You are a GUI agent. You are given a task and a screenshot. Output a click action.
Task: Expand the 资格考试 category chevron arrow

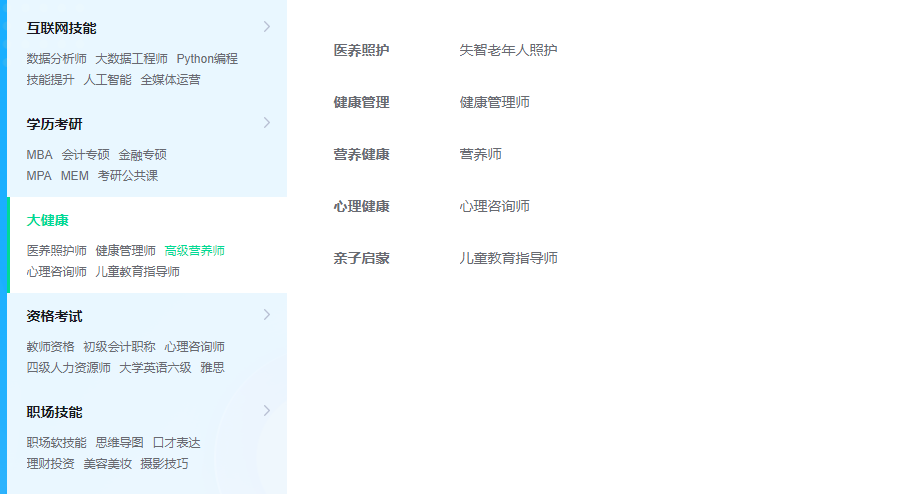click(x=266, y=315)
